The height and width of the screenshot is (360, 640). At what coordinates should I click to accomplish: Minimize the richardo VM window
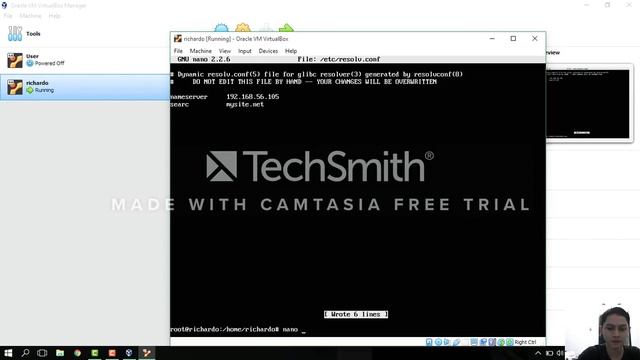(492, 38)
